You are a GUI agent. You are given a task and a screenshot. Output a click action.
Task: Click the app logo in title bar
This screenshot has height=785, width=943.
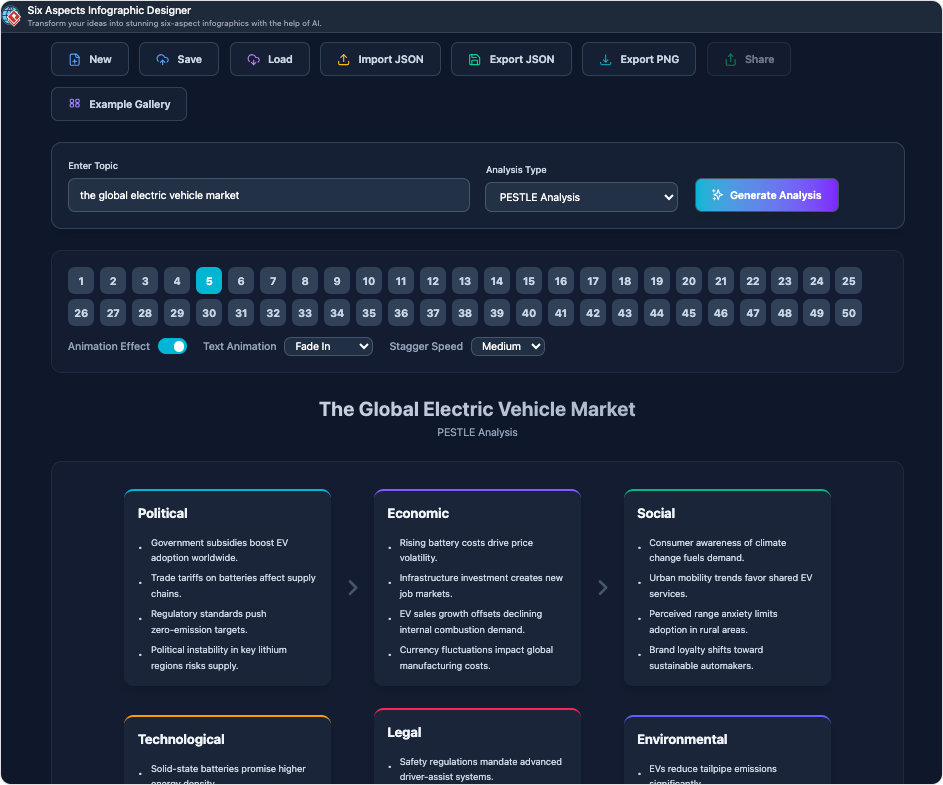point(13,16)
